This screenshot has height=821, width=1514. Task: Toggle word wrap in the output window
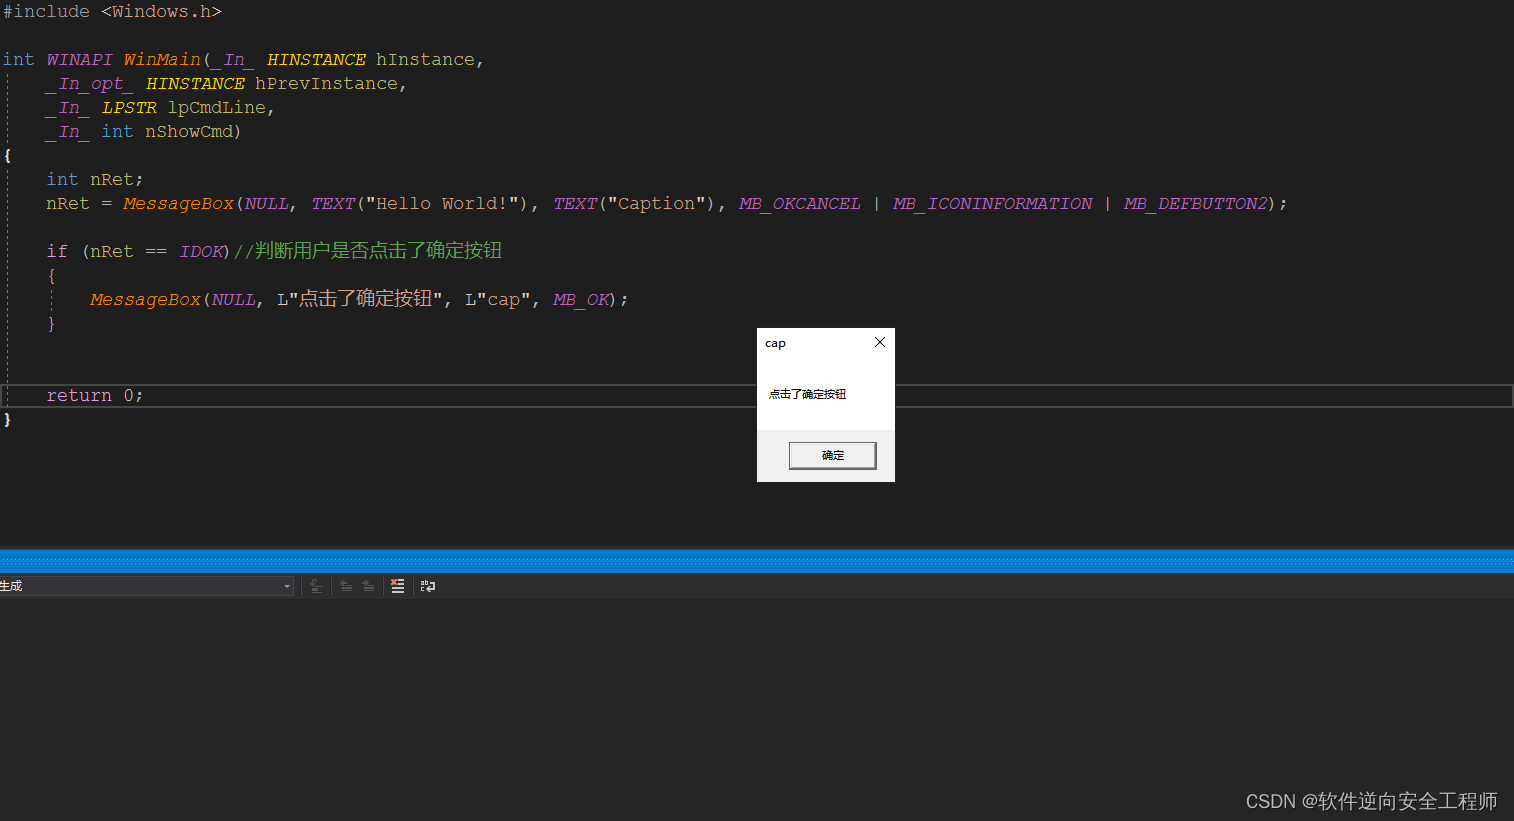point(428,586)
